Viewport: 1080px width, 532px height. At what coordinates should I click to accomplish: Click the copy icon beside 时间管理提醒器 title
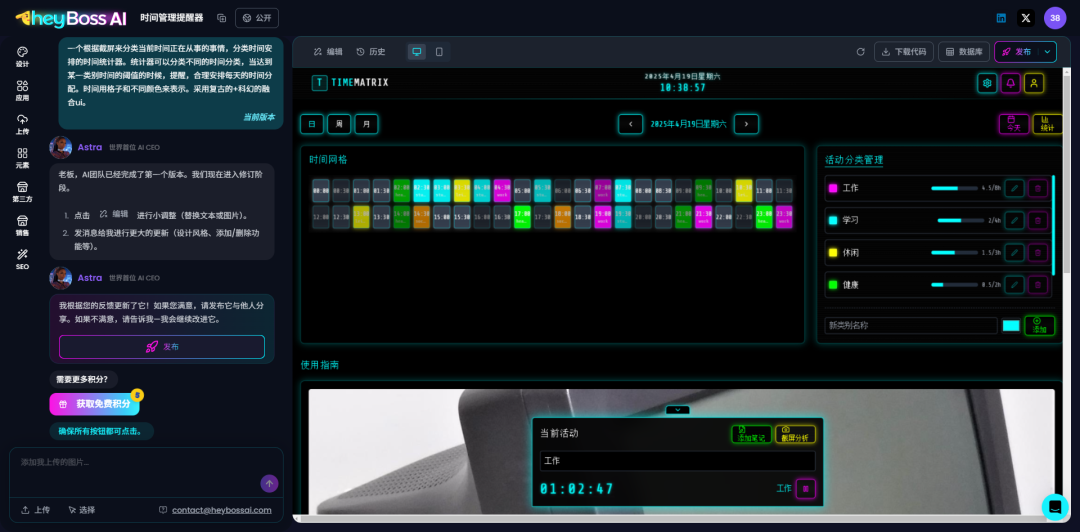point(221,18)
